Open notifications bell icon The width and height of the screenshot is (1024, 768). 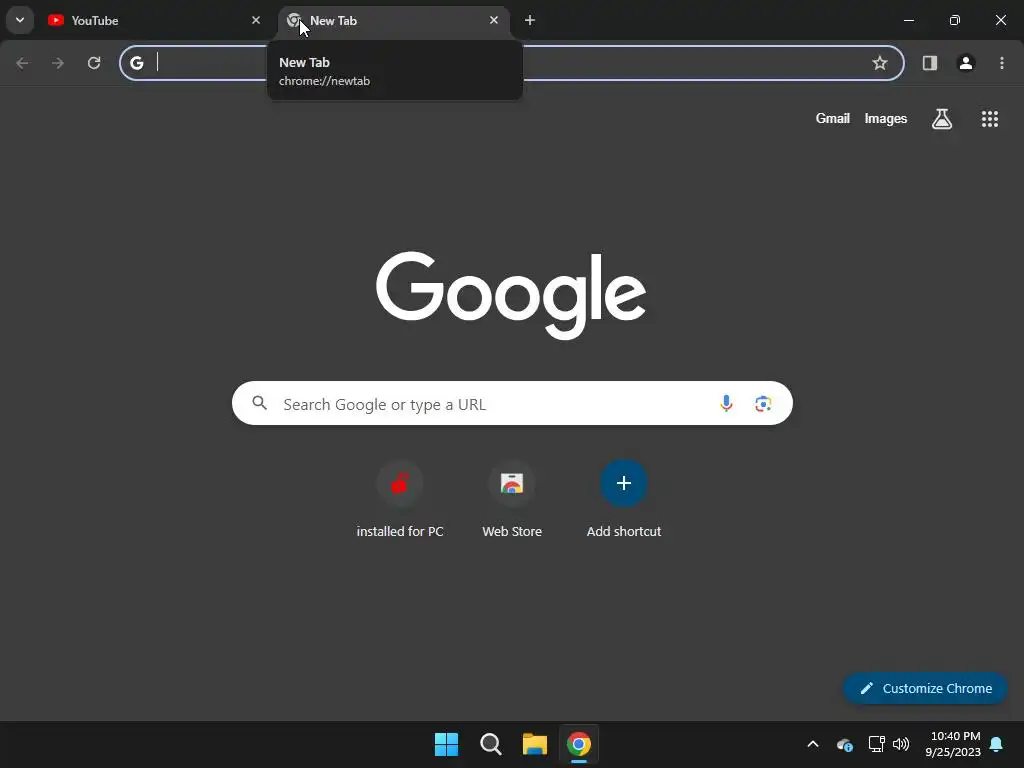[997, 744]
